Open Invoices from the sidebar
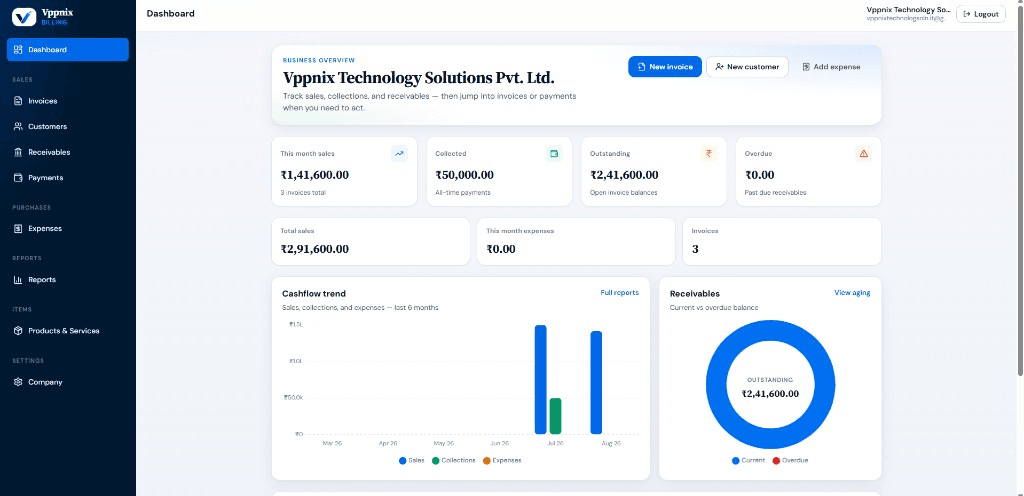The width and height of the screenshot is (1024, 496). tap(68, 101)
